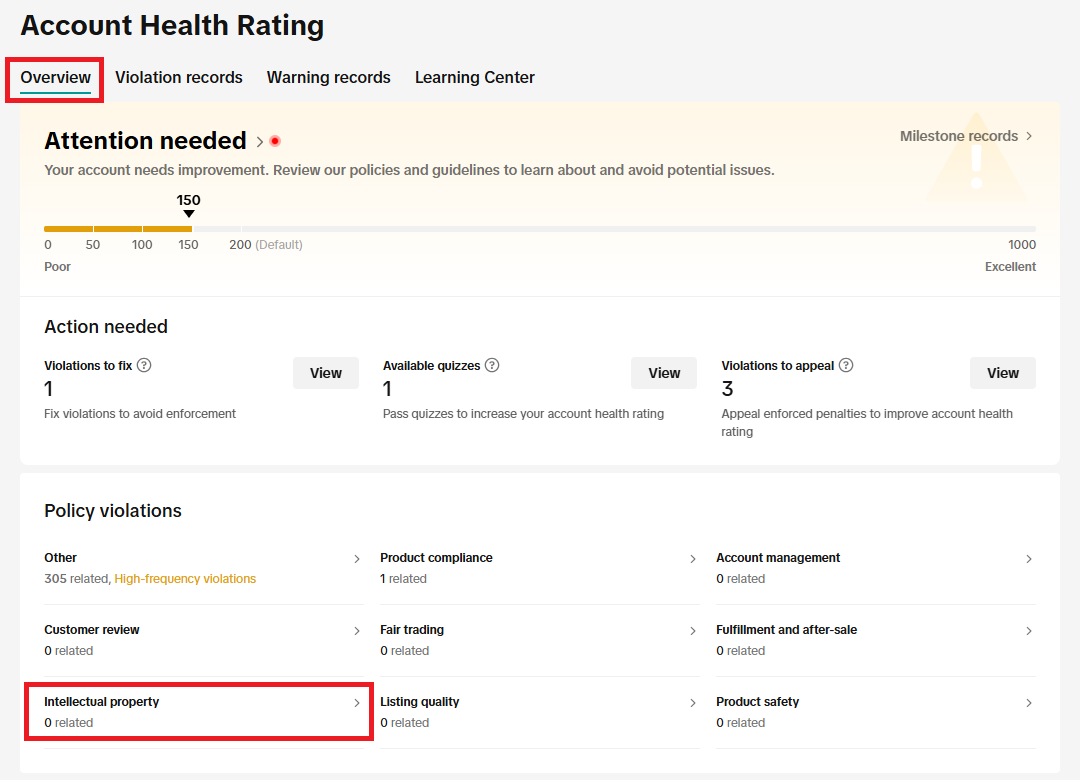1080x780 pixels.
Task: Go to the Learning Center tab
Action: 475,77
